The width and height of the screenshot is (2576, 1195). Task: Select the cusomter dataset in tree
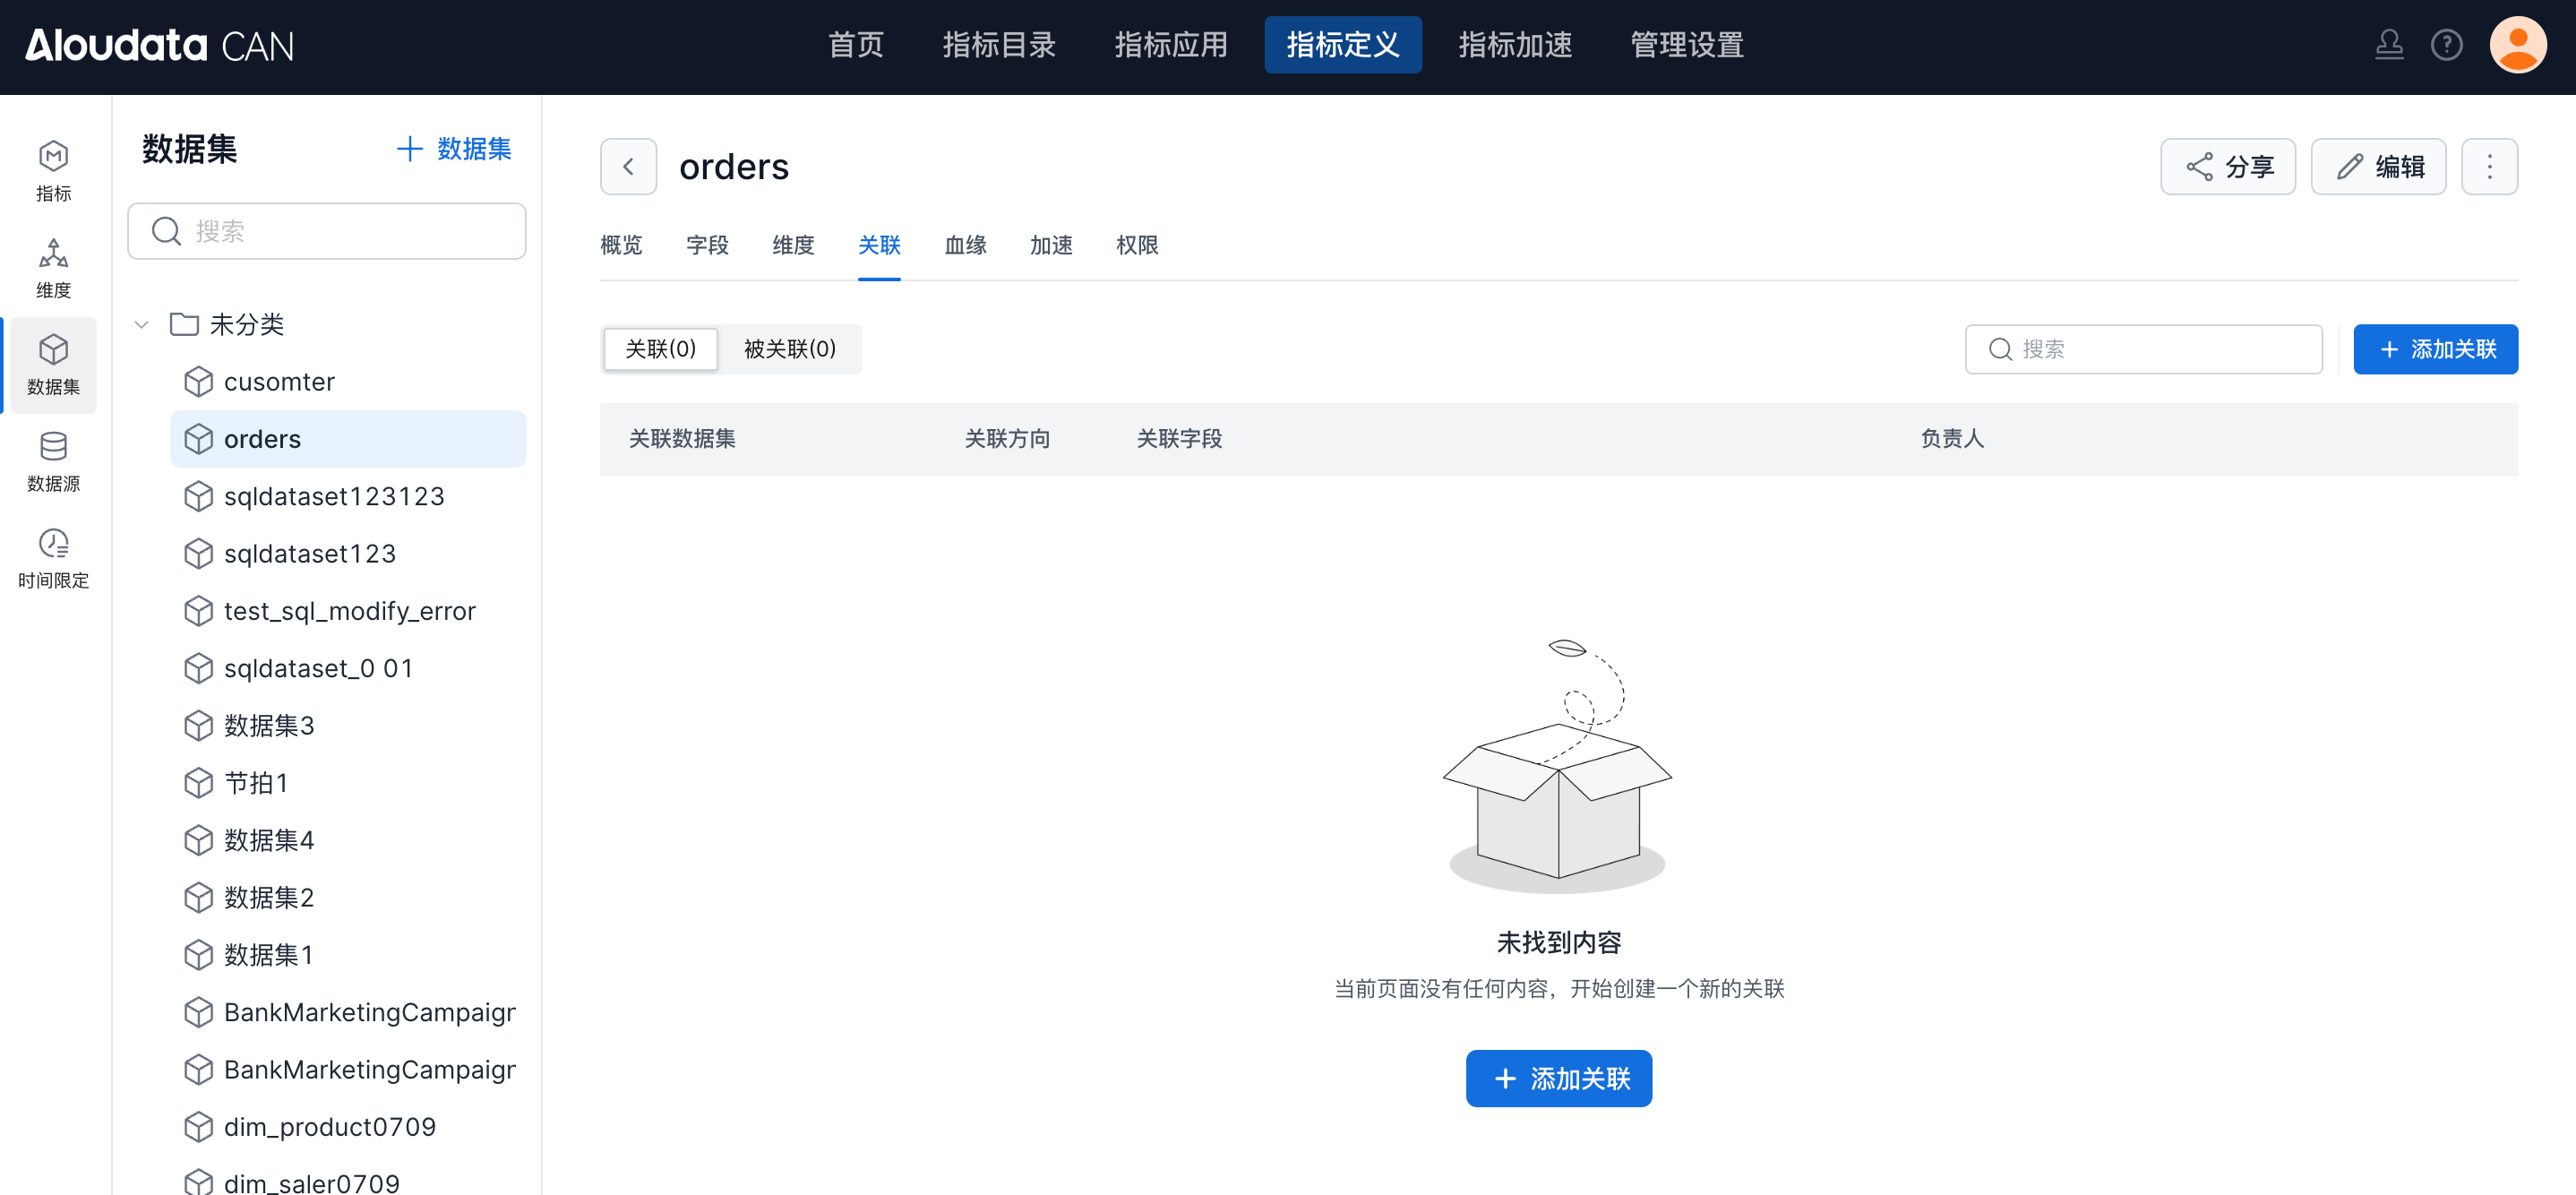pos(279,381)
